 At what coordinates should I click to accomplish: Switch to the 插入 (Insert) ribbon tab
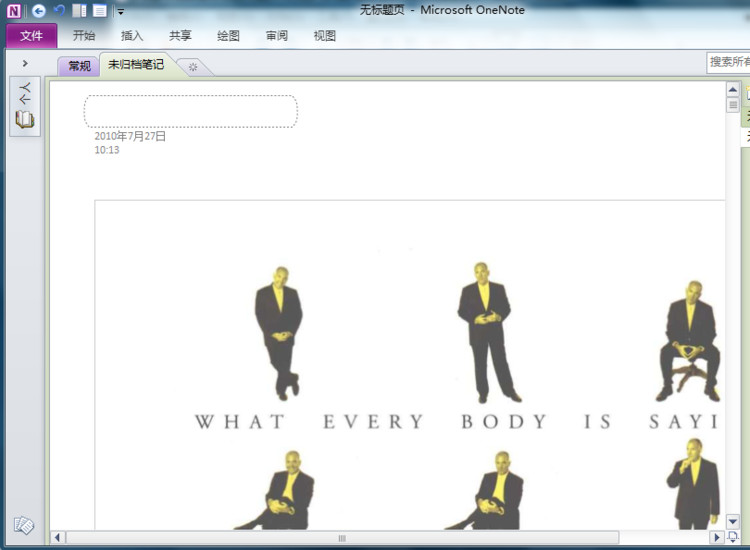pos(132,36)
